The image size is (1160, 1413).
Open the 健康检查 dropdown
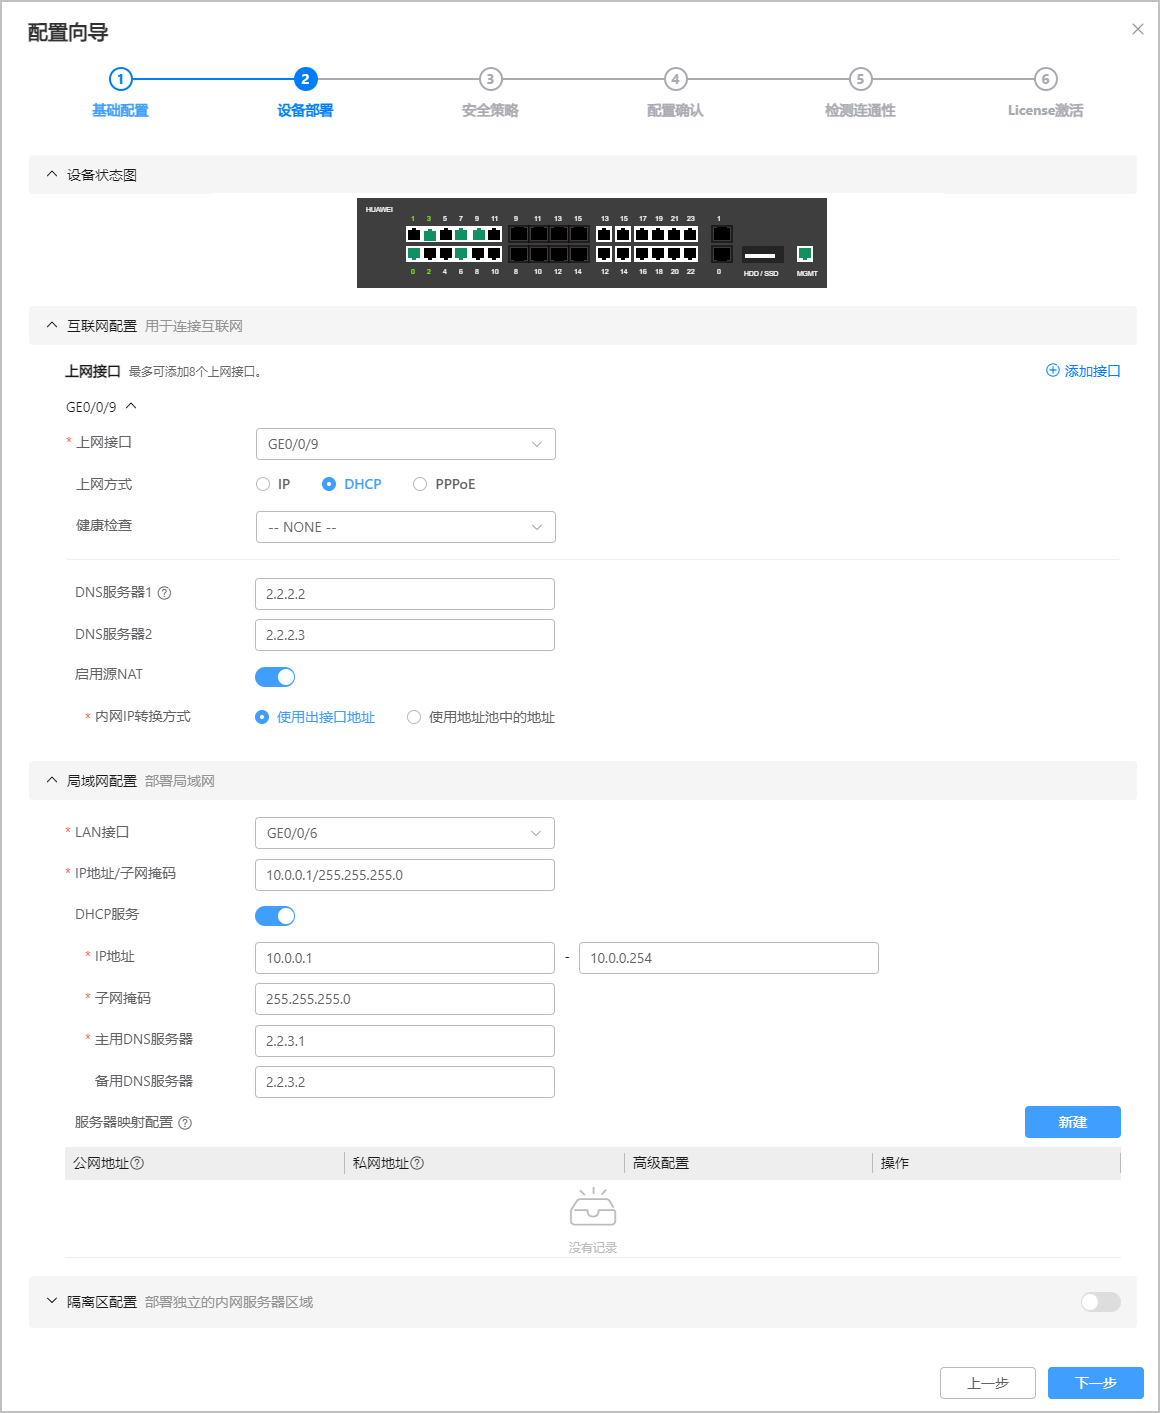tap(406, 527)
